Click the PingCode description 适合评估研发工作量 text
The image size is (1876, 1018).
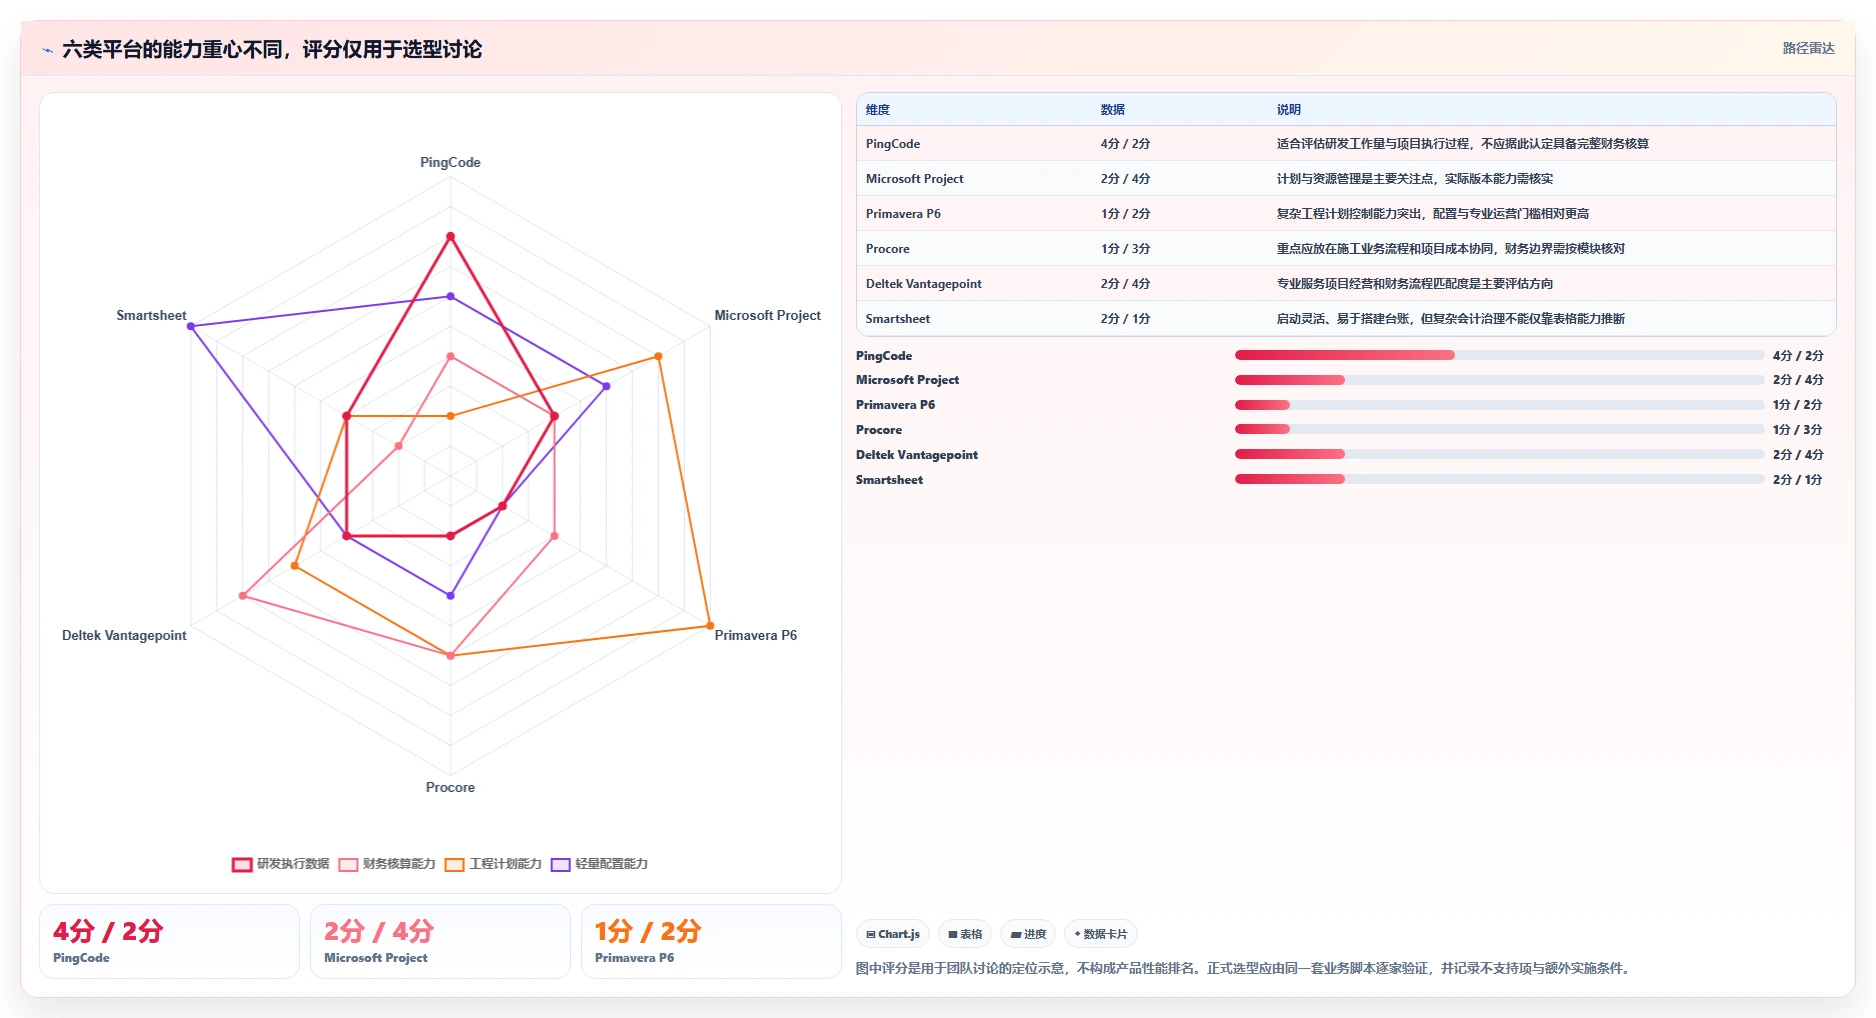point(1463,144)
